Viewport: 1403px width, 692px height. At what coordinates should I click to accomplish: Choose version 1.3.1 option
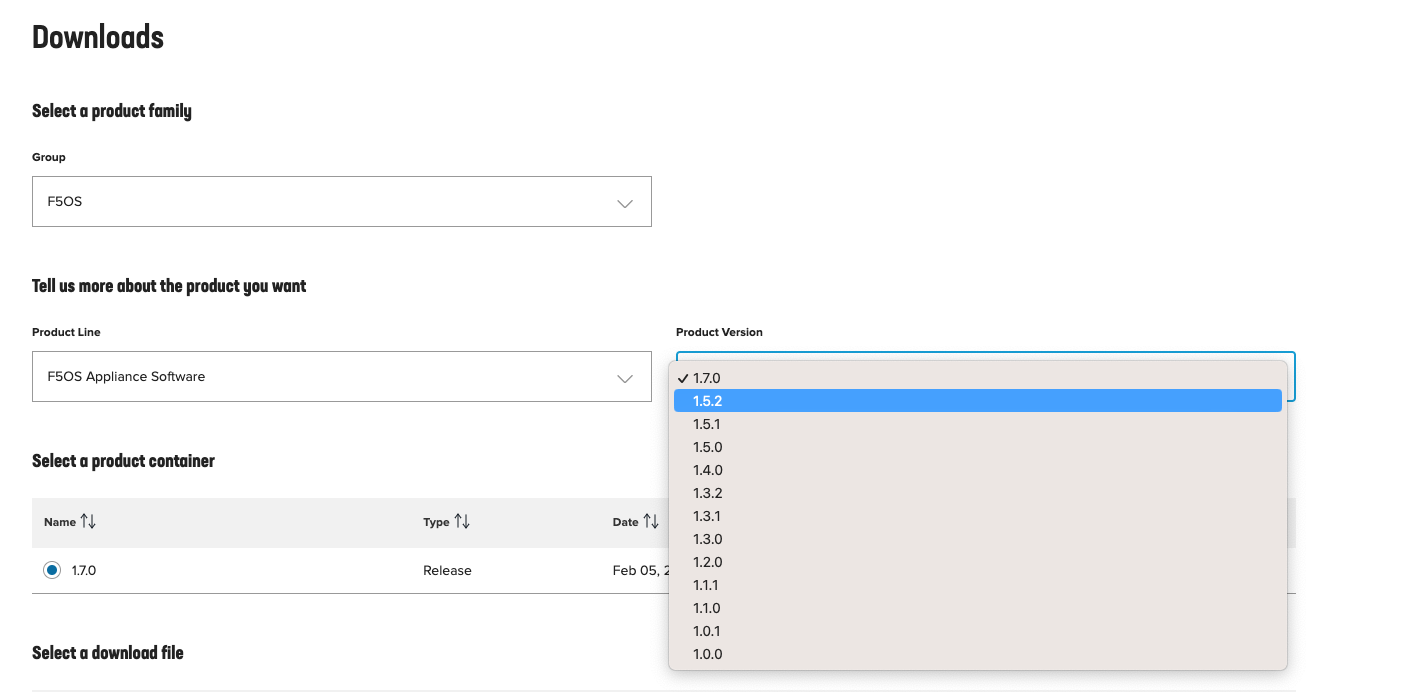point(978,516)
